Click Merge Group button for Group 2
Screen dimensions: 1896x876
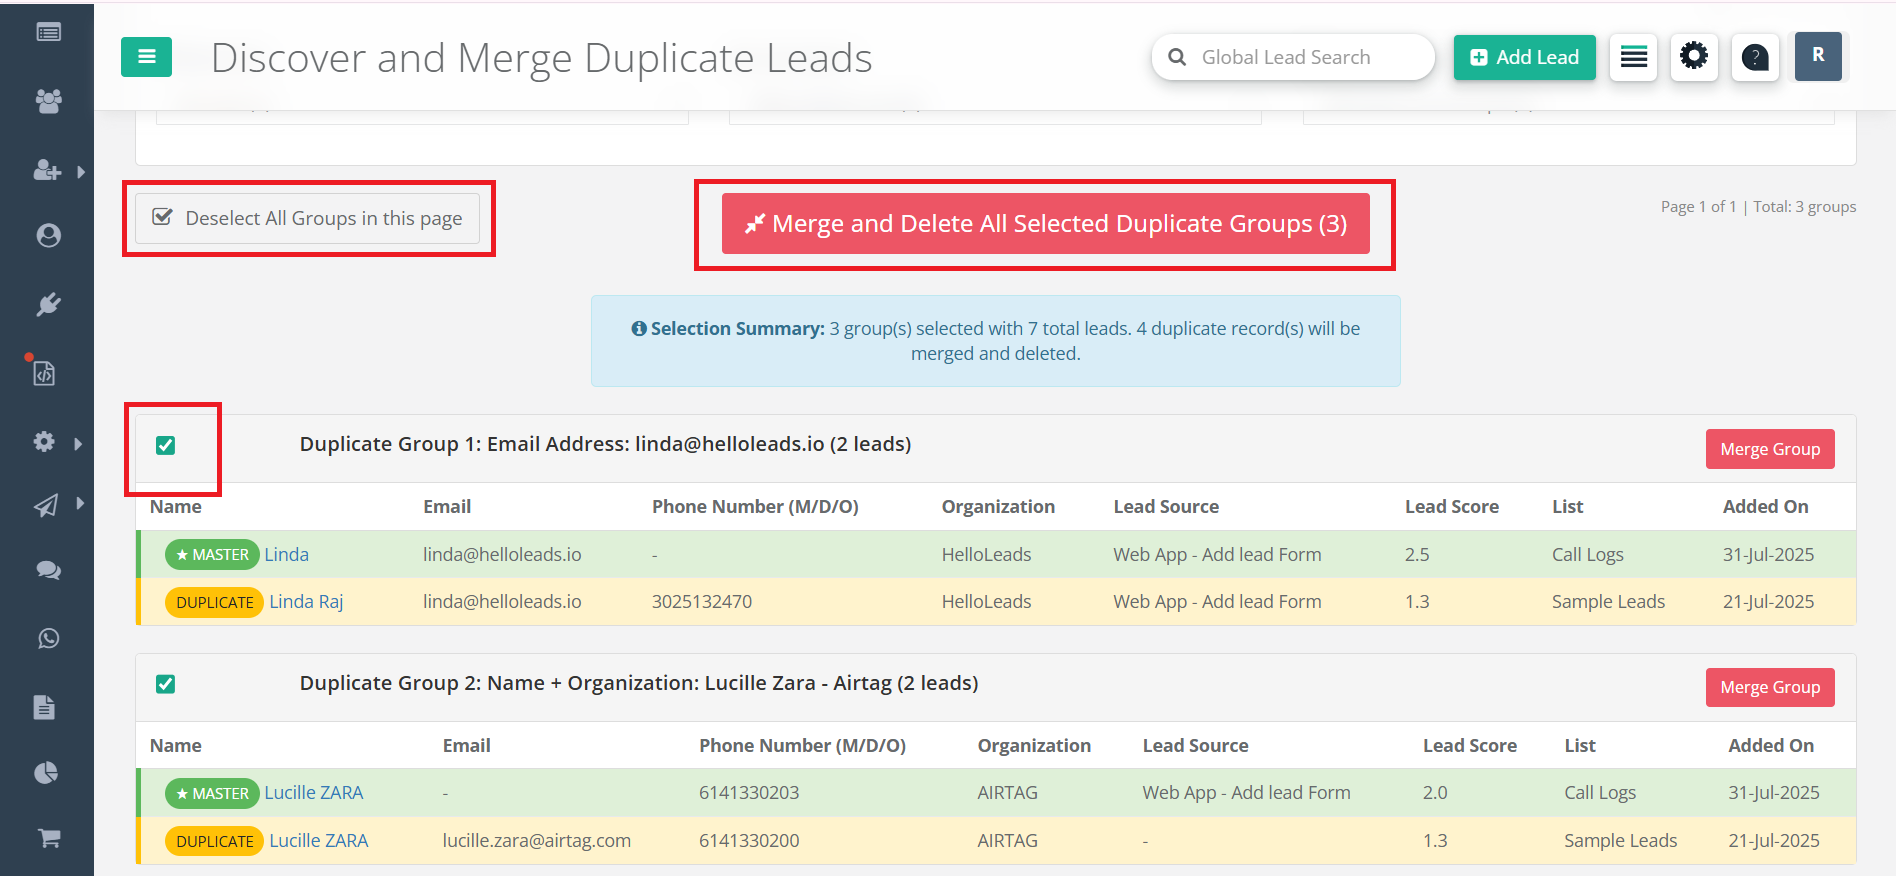pyautogui.click(x=1769, y=687)
